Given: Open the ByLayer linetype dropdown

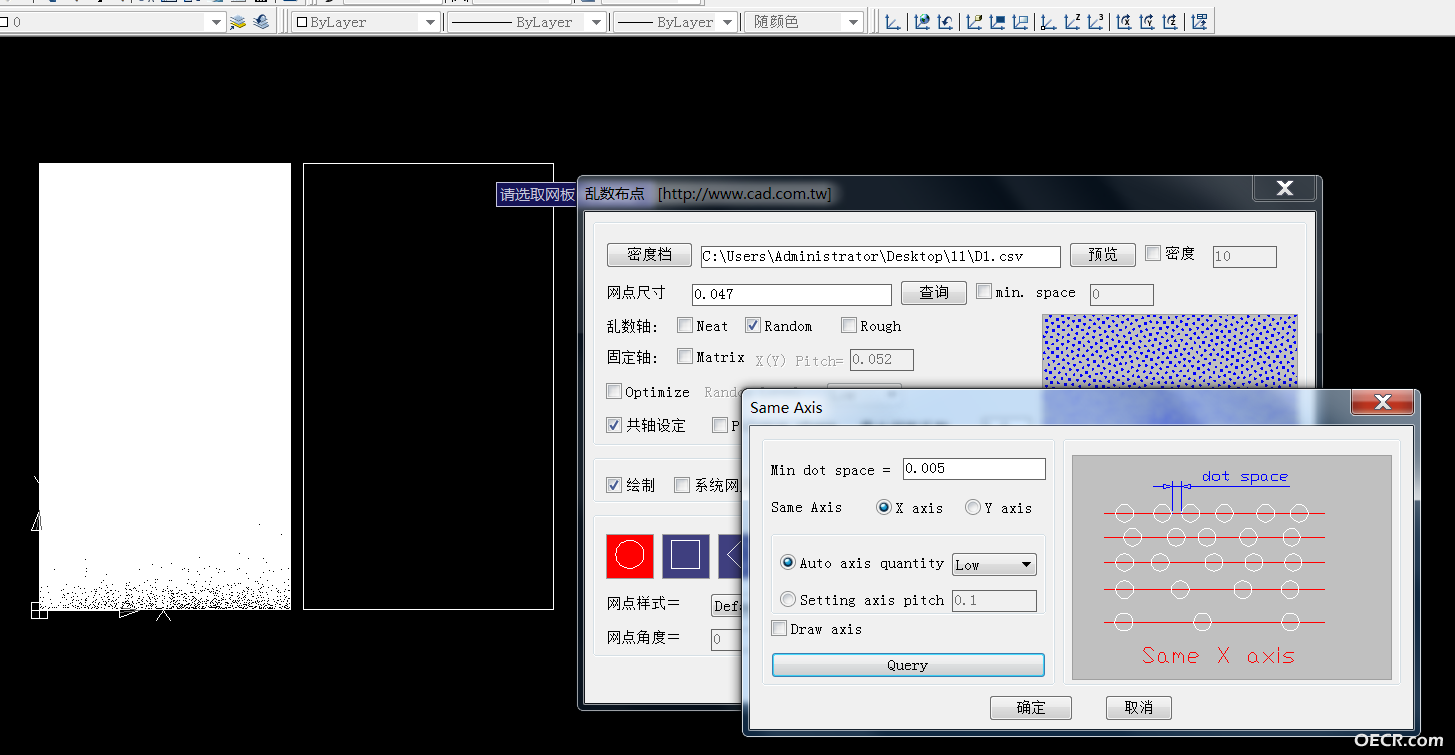Looking at the screenshot, I should [x=596, y=22].
